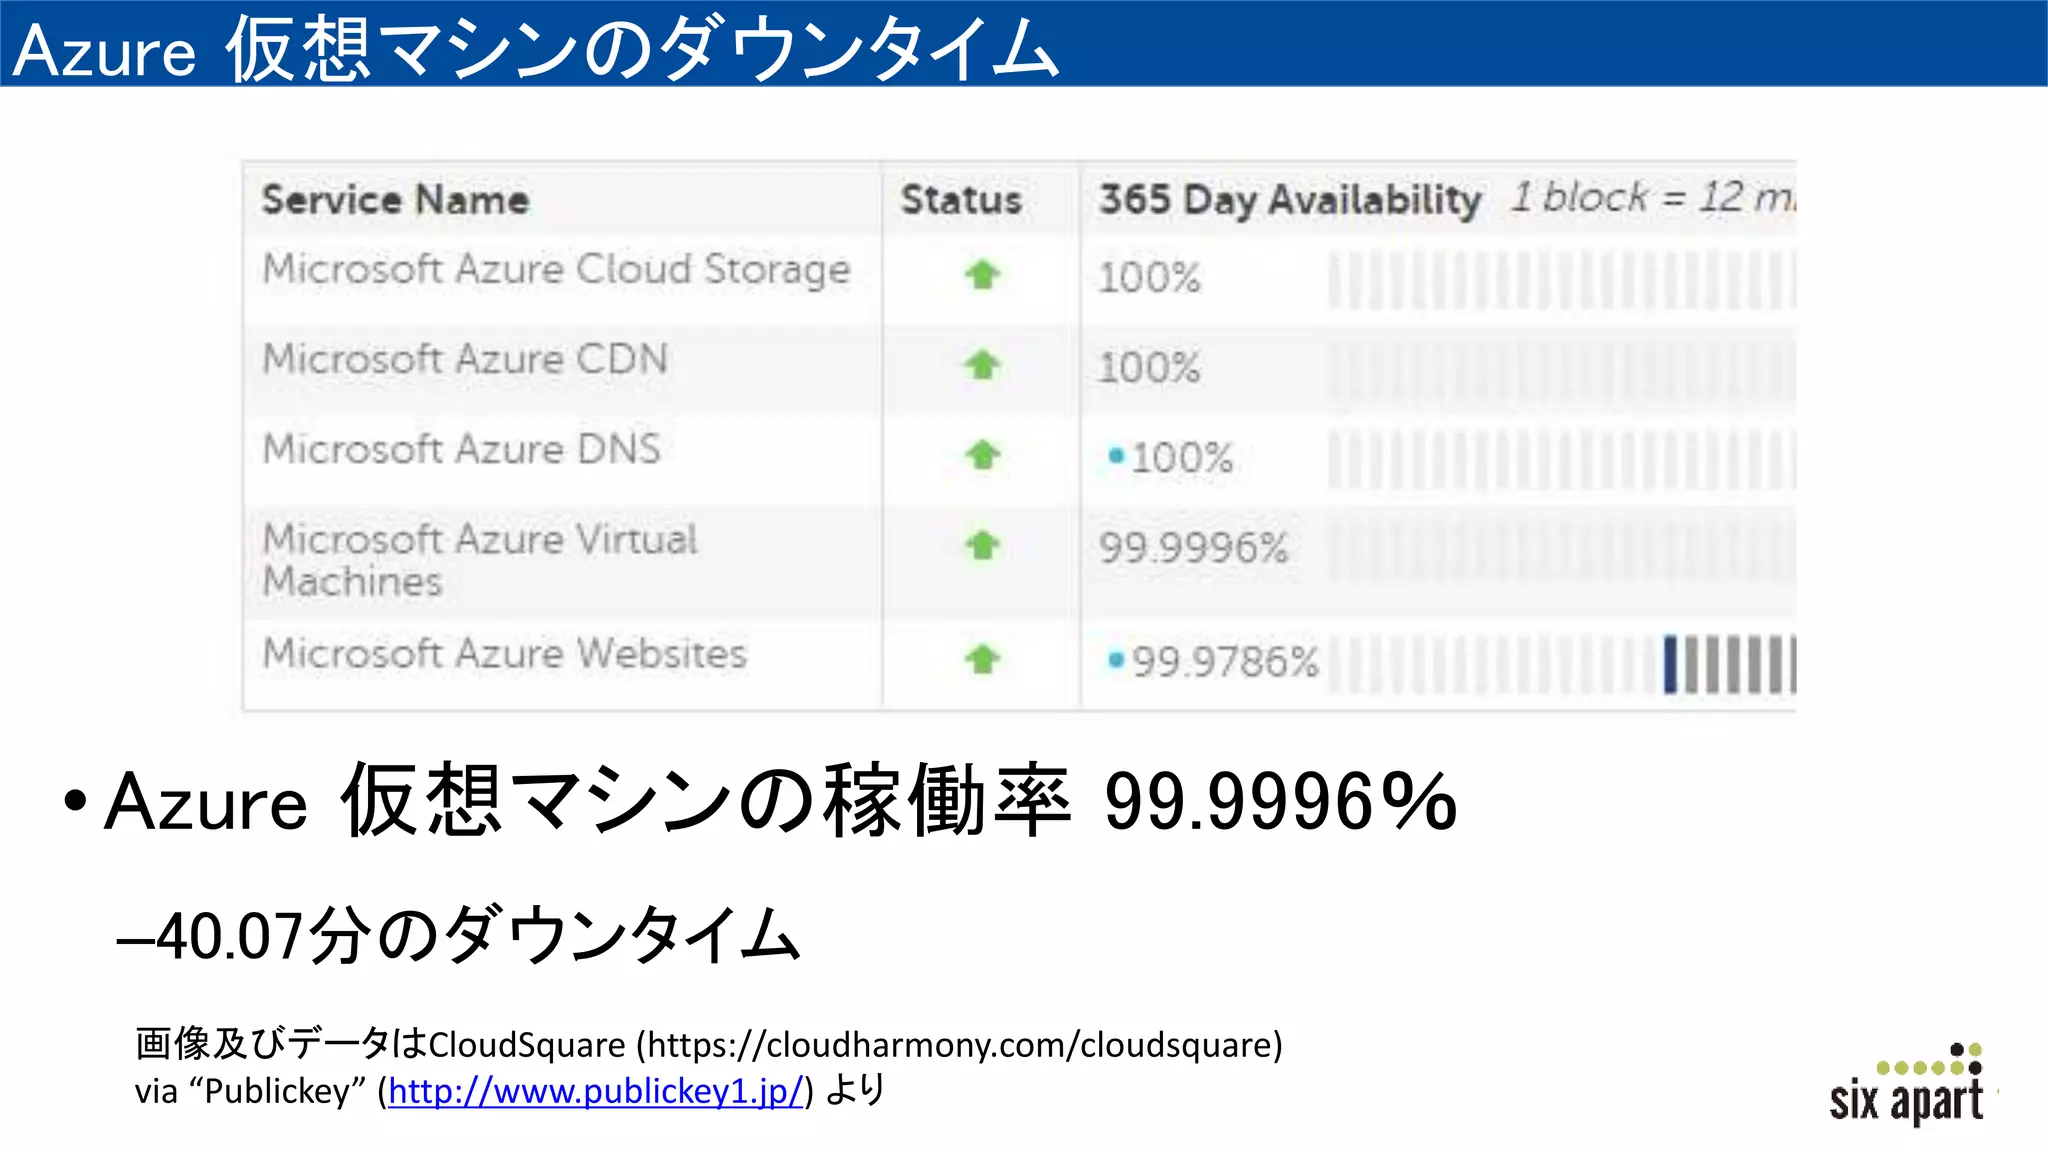The width and height of the screenshot is (2048, 1152).
Task: Select the Microsoft Azure Cloud Storage row name
Action: [556, 269]
